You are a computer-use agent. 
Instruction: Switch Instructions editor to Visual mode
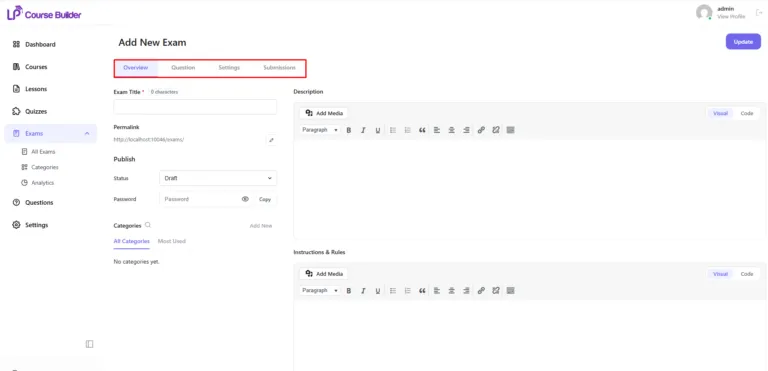click(720, 274)
